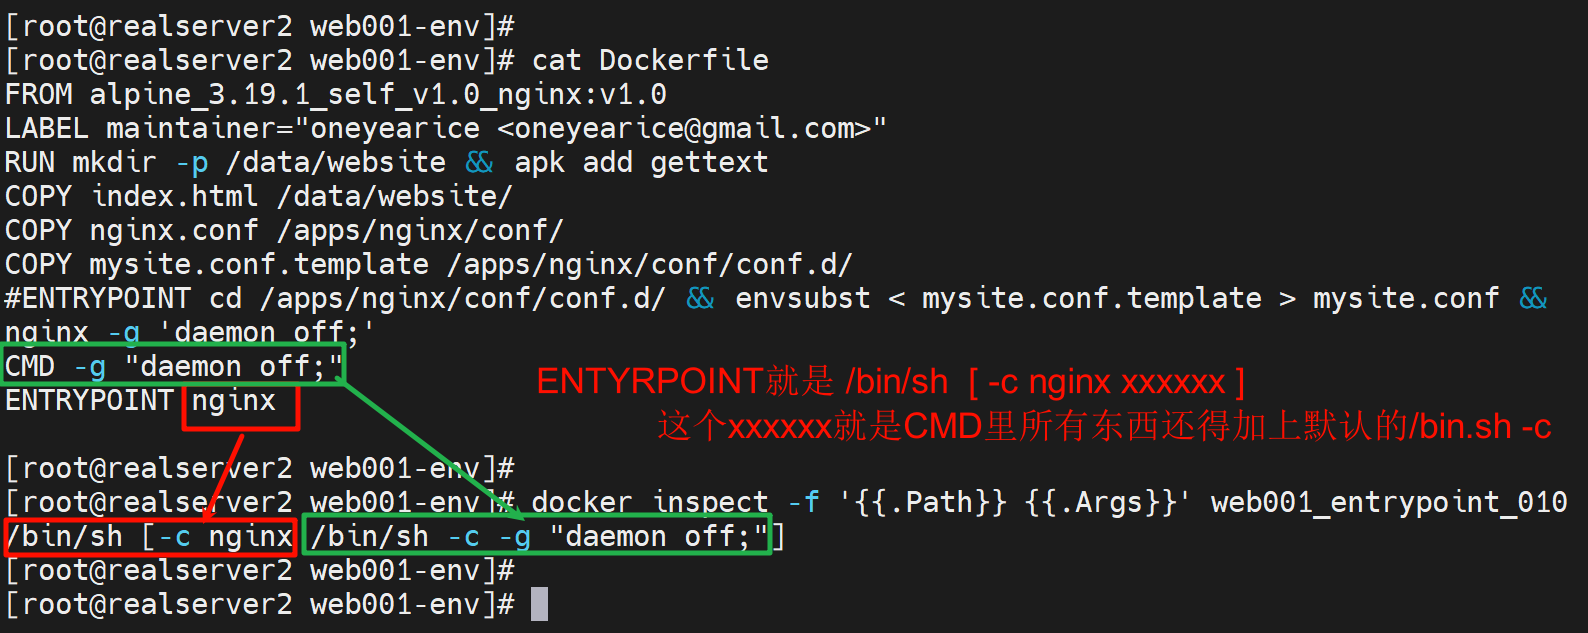
Task: Click the "envsubst" command word
Action: pos(802,298)
